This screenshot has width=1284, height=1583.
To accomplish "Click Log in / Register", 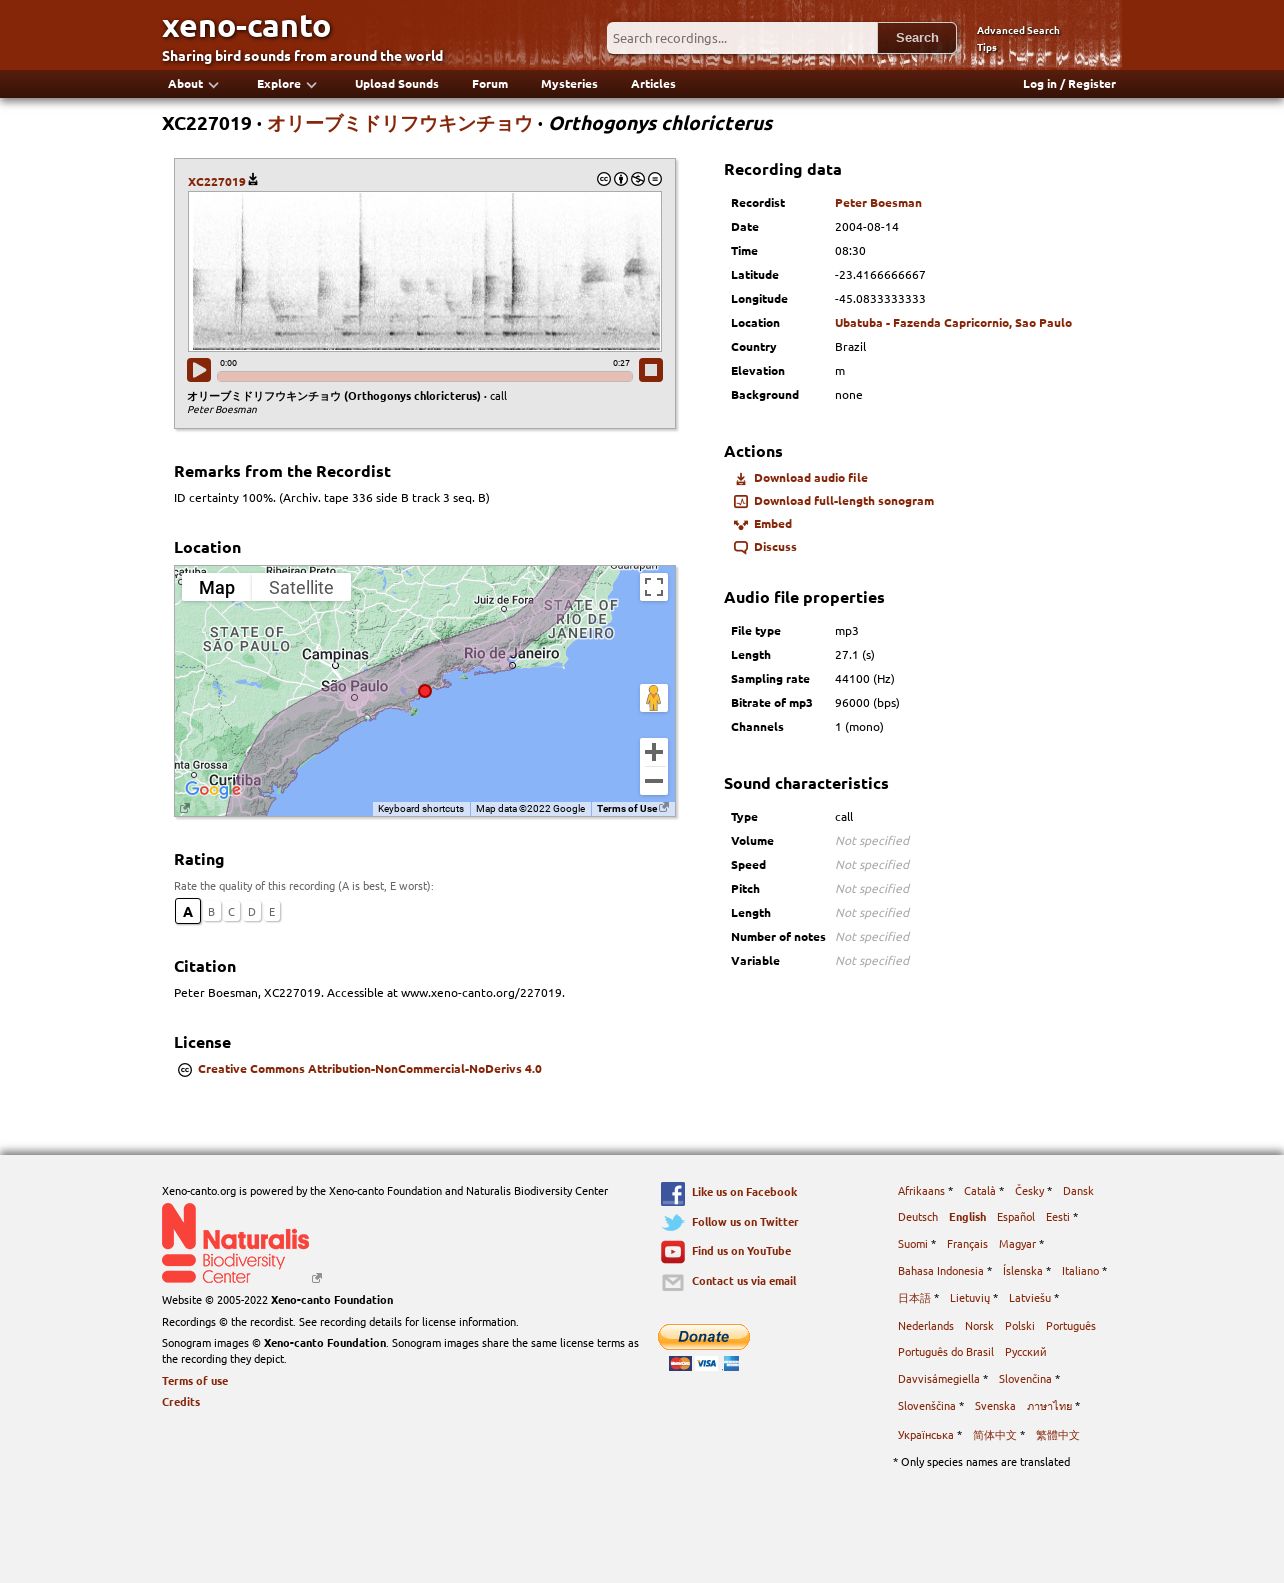I will click(1069, 84).
